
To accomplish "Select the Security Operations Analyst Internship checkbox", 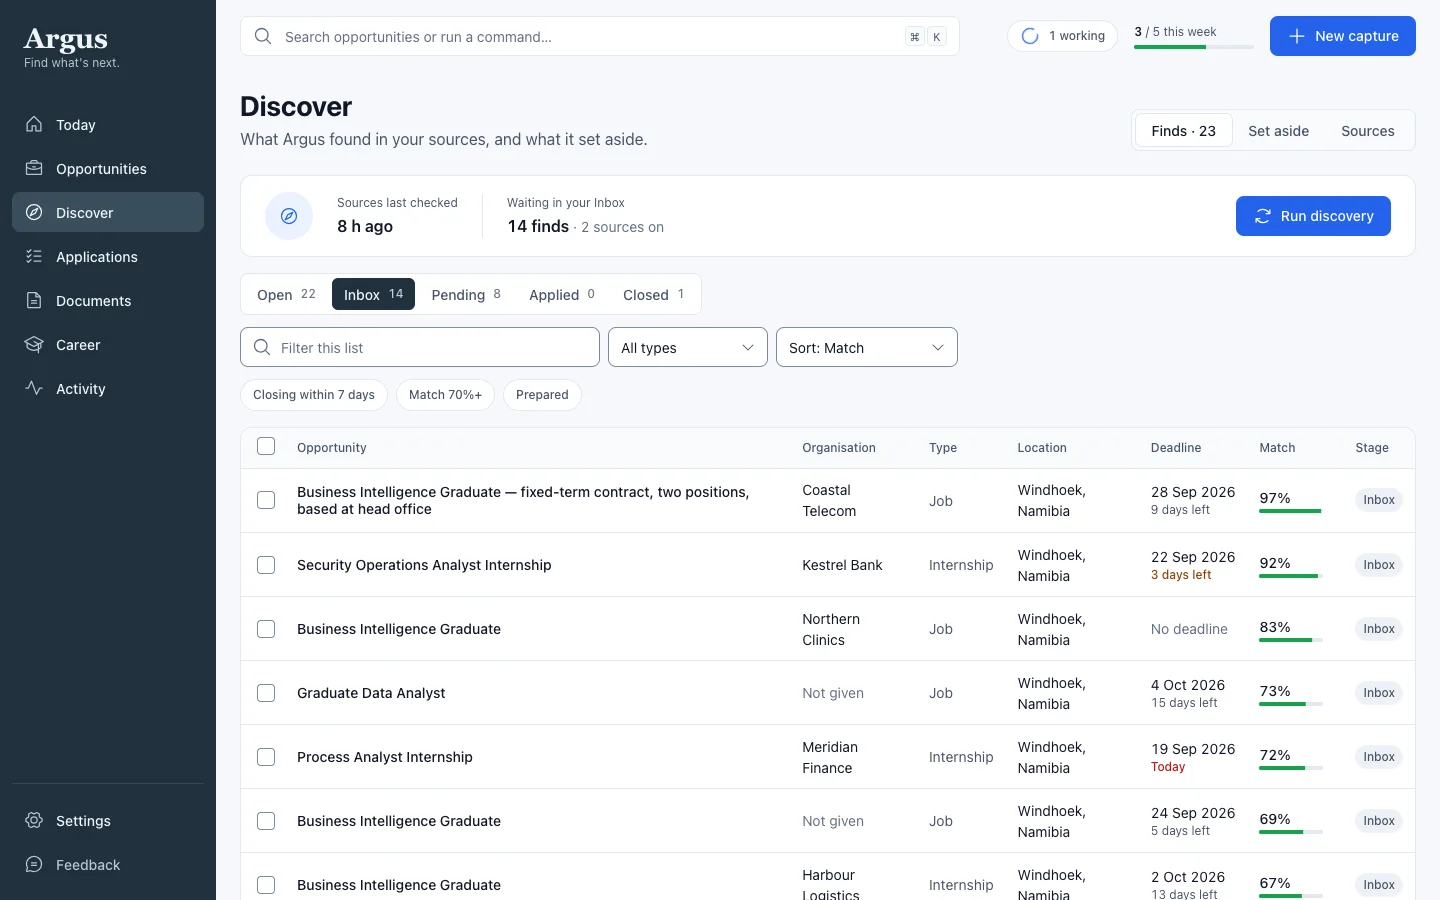I will (x=266, y=565).
